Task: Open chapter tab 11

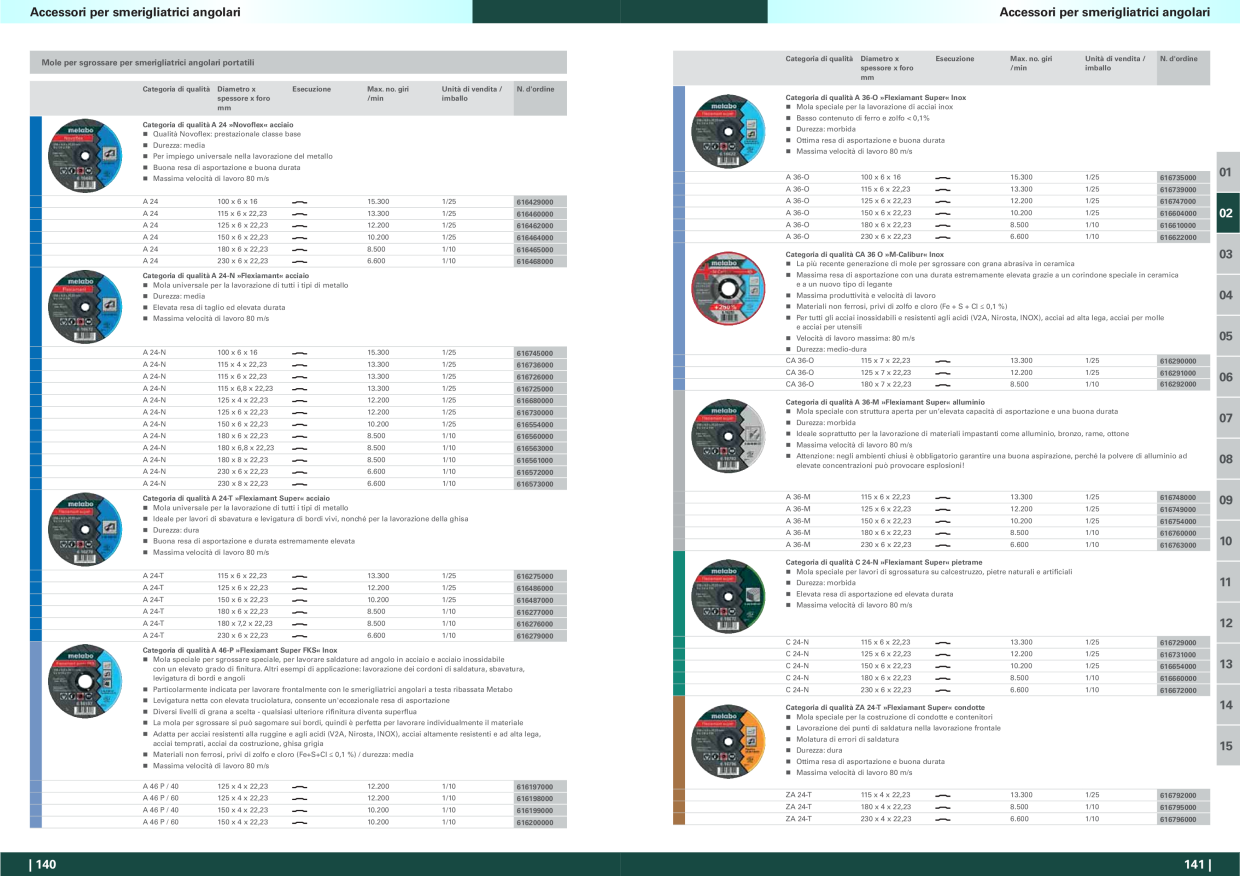Action: click(x=1227, y=582)
